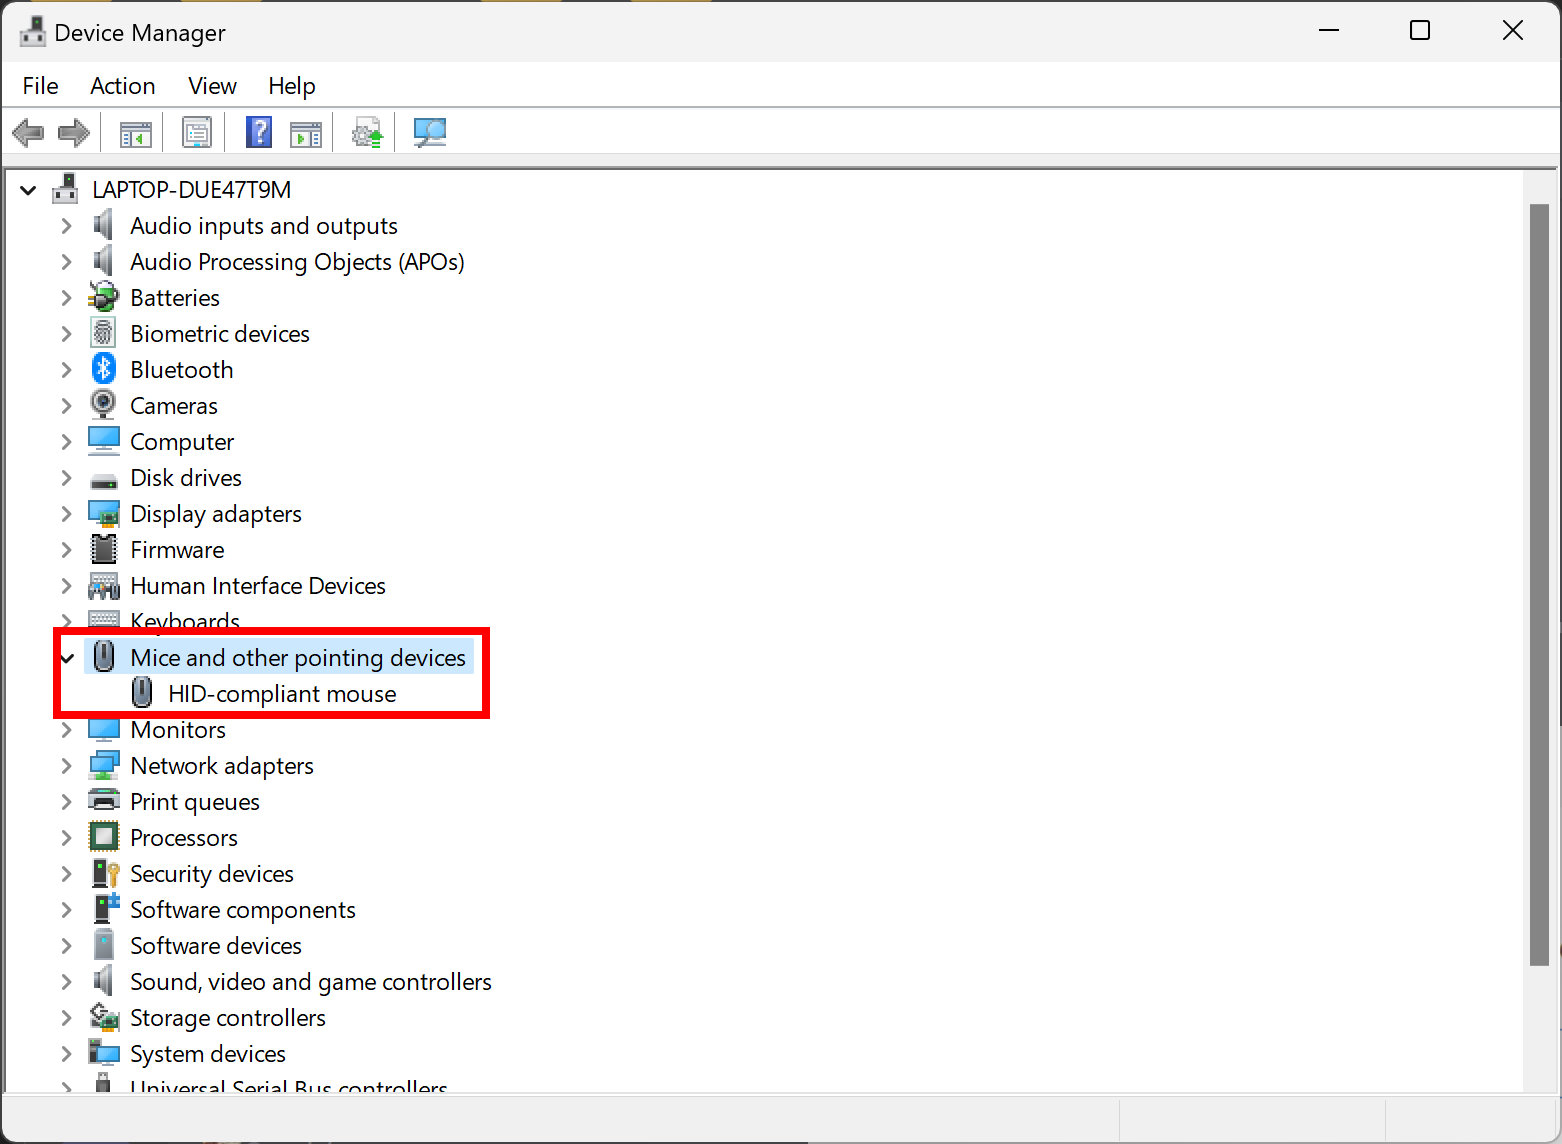The image size is (1562, 1144).
Task: Click the Batteries category icon
Action: [104, 297]
